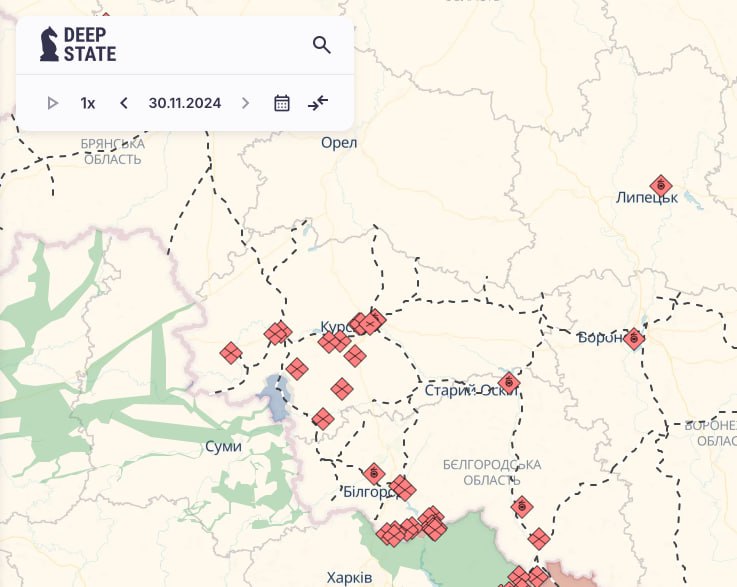The width and height of the screenshot is (737, 587).
Task: Select the westernmost red diamond near Курськ
Action: 231,353
